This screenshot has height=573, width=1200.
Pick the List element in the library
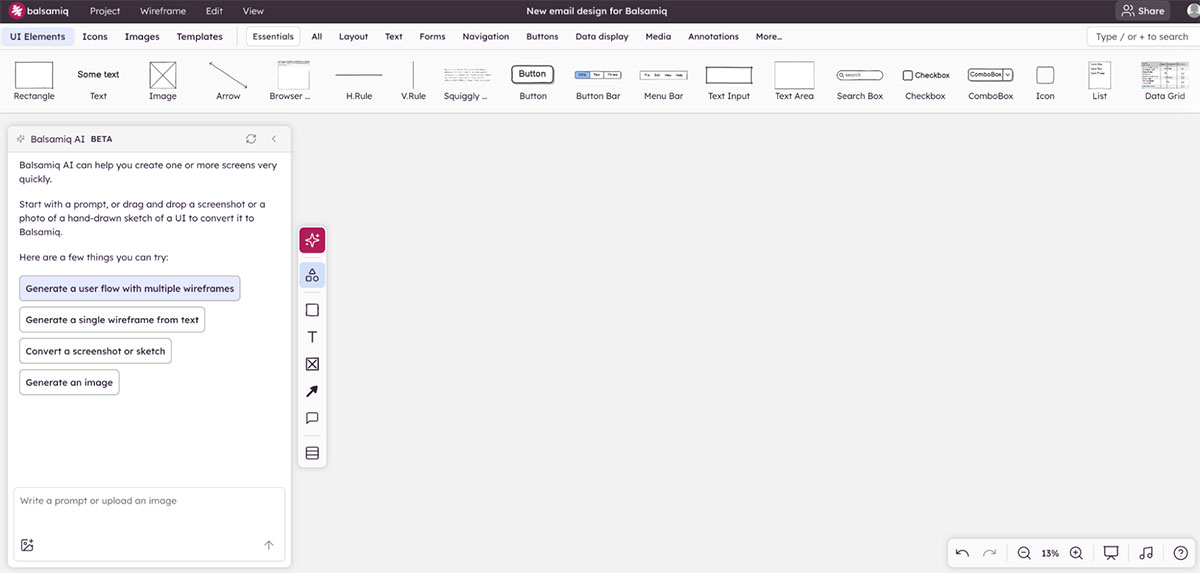[x=1100, y=80]
